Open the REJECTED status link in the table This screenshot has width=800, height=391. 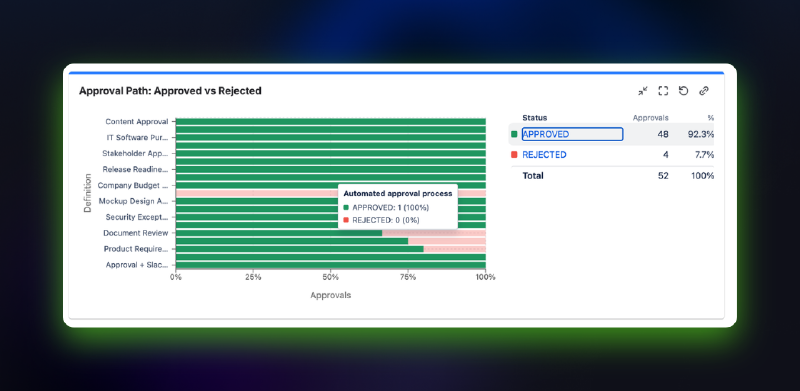tap(544, 155)
